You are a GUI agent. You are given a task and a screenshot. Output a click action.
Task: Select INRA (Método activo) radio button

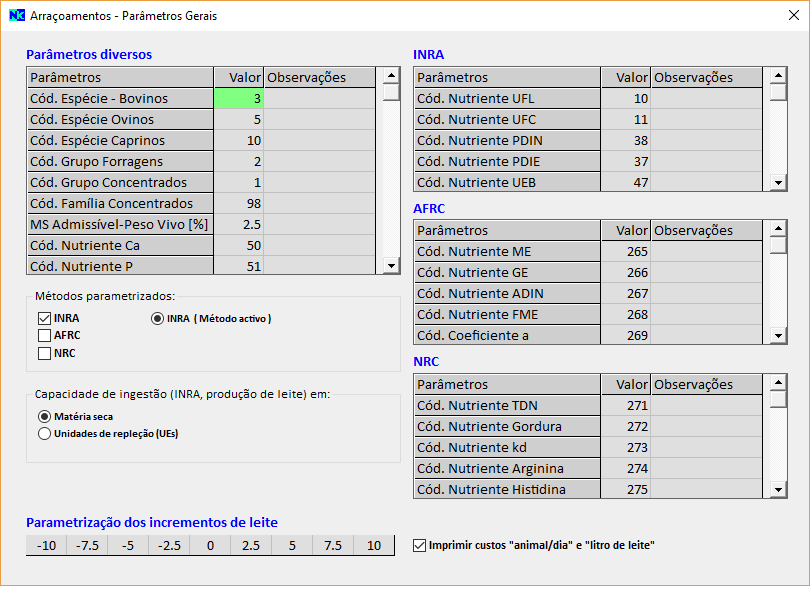click(157, 318)
